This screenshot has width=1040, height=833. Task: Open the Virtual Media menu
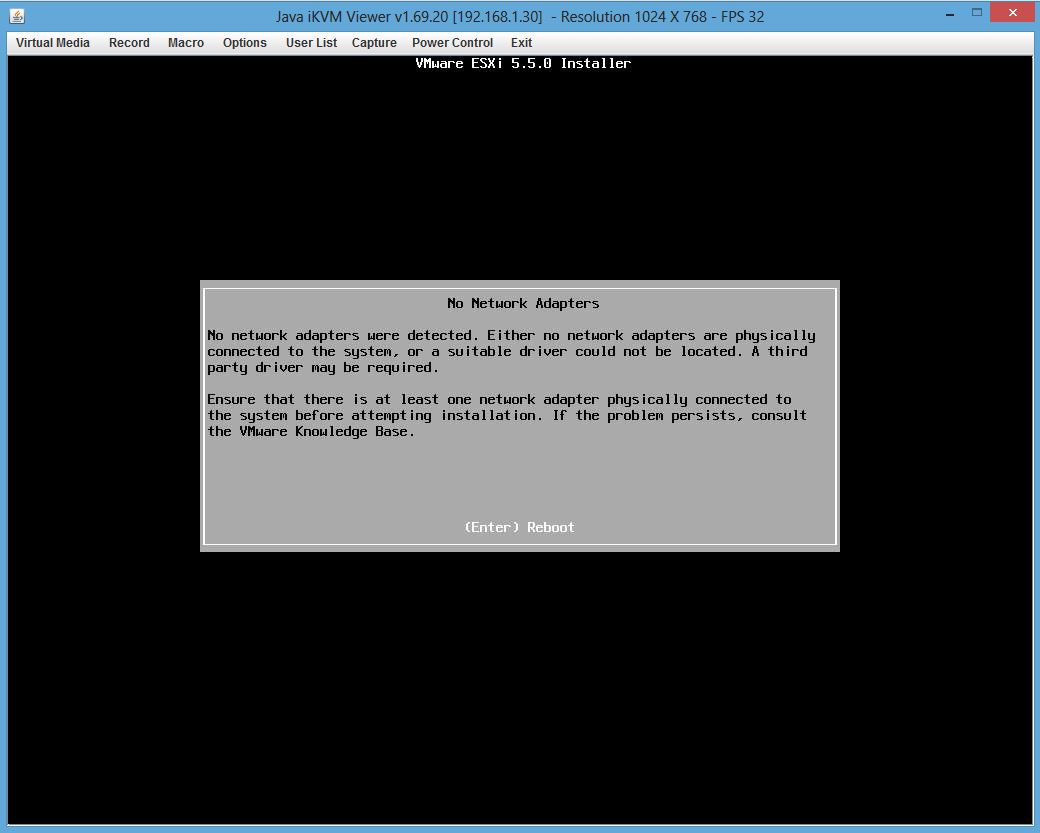(x=52, y=42)
